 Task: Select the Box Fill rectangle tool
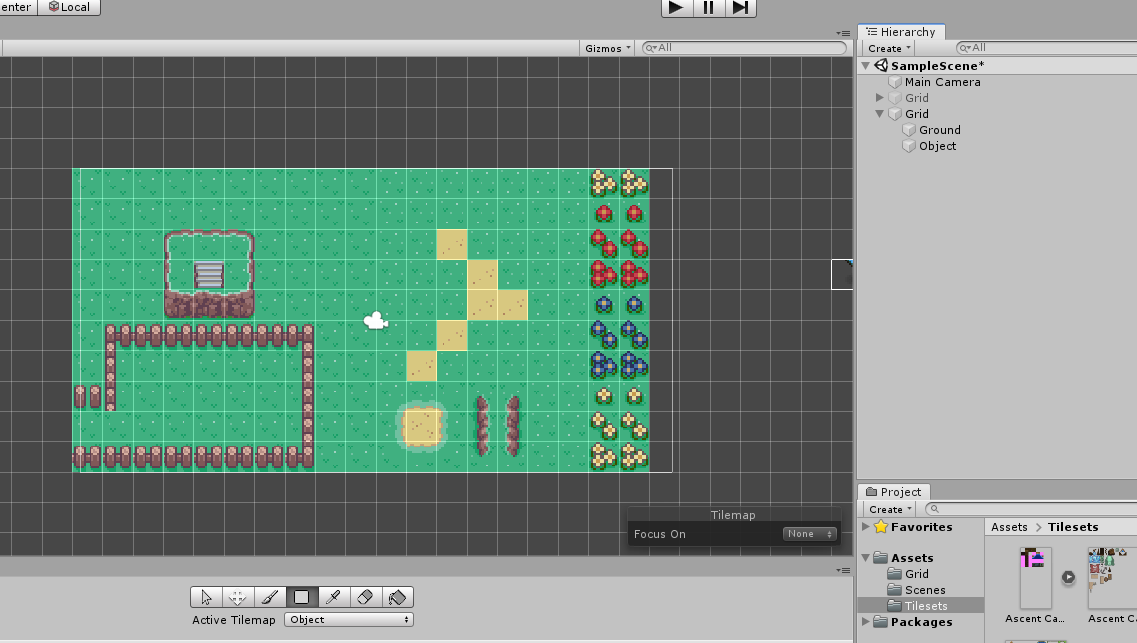302,596
